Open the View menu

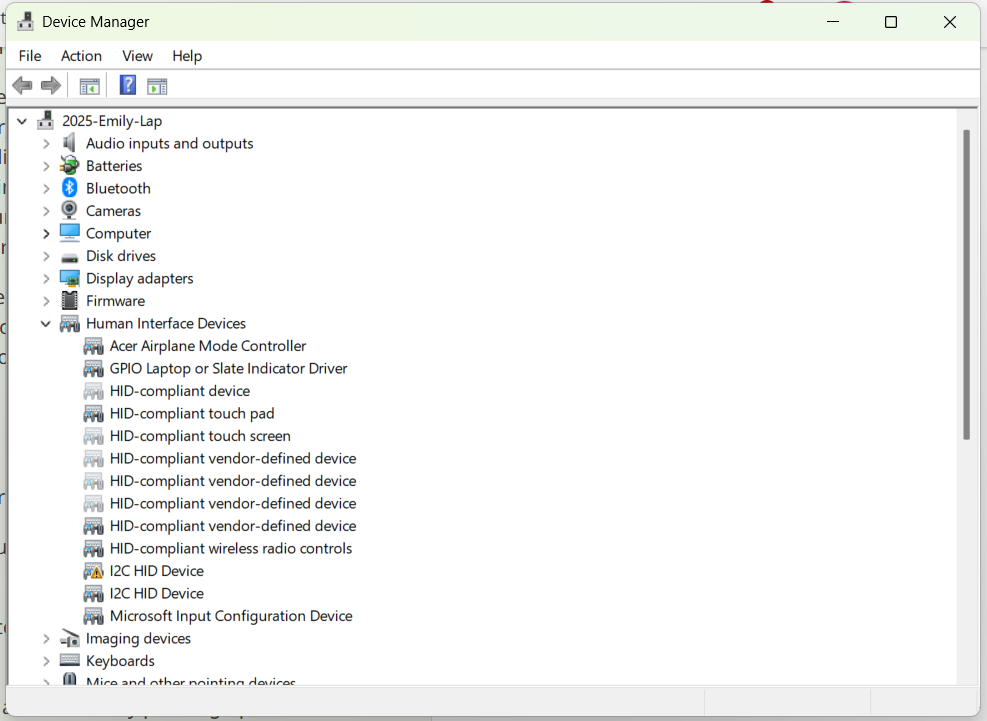137,56
